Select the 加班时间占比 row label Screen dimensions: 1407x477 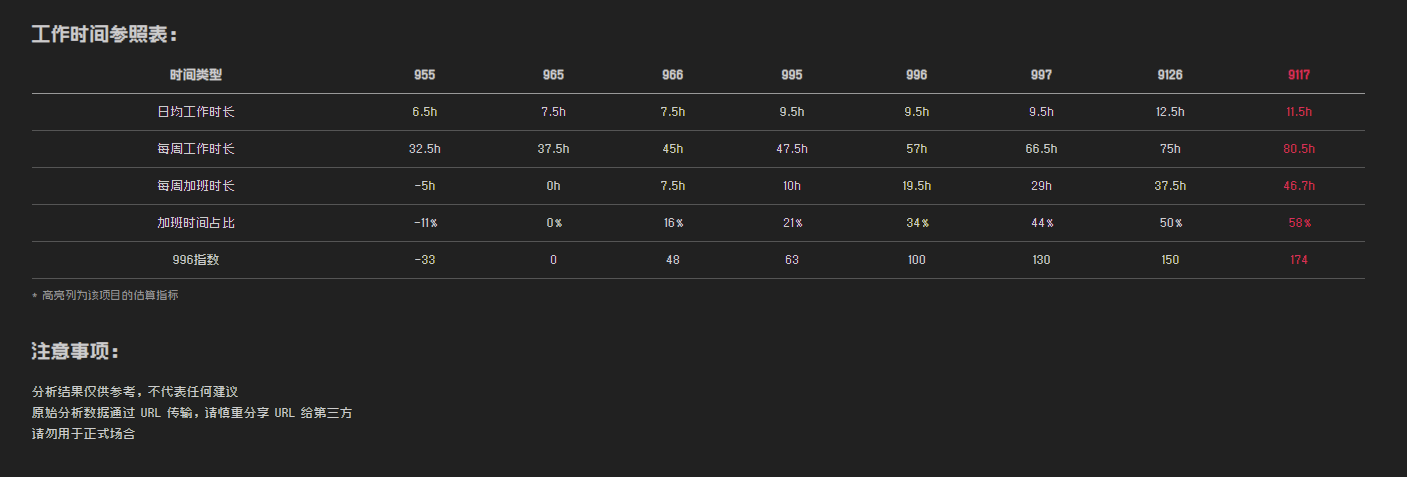click(196, 223)
